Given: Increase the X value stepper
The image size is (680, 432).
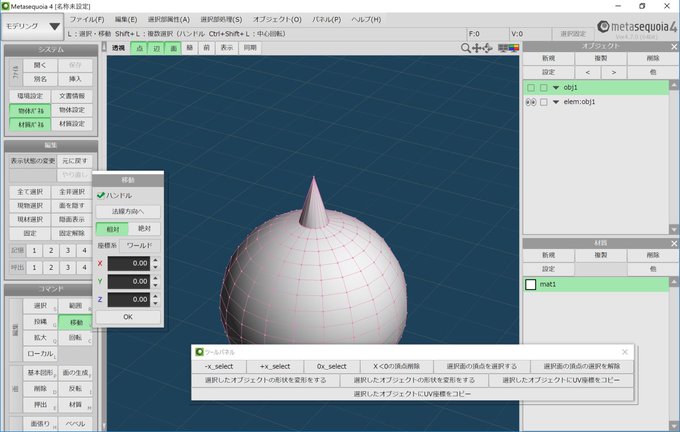Looking at the screenshot, I should point(155,260).
